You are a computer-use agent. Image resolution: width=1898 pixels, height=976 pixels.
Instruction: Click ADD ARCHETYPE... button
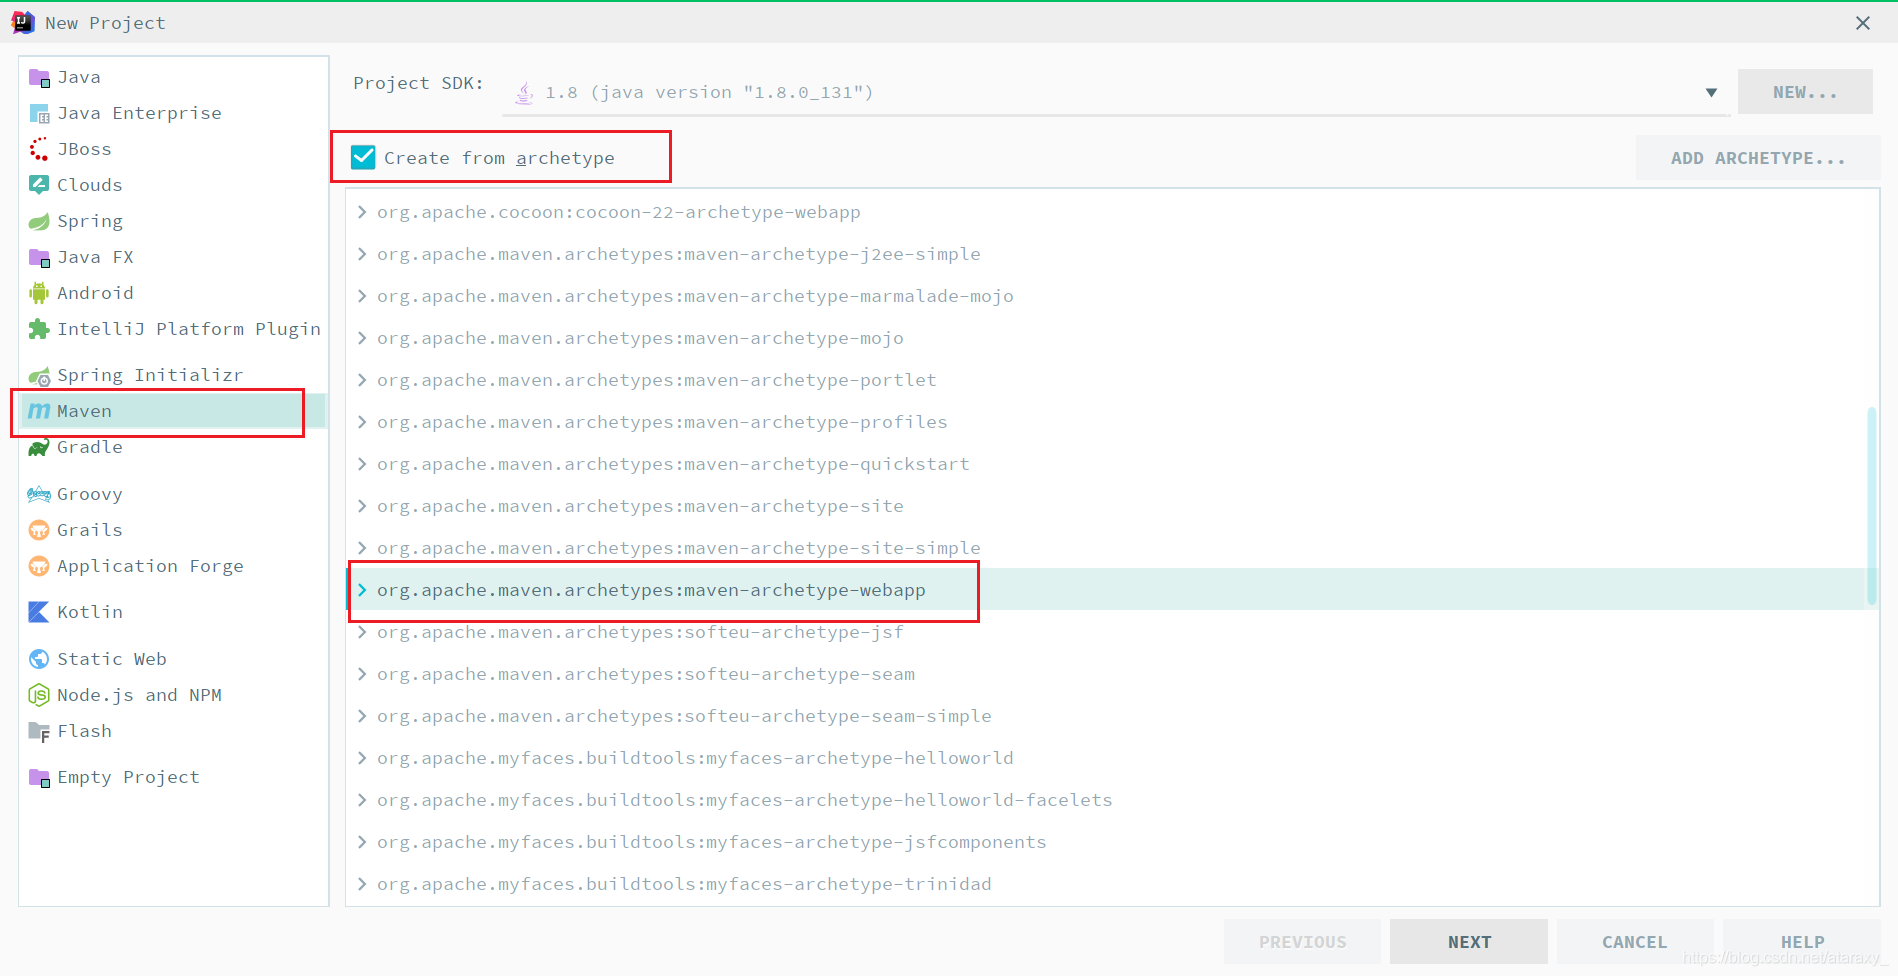pos(1758,158)
